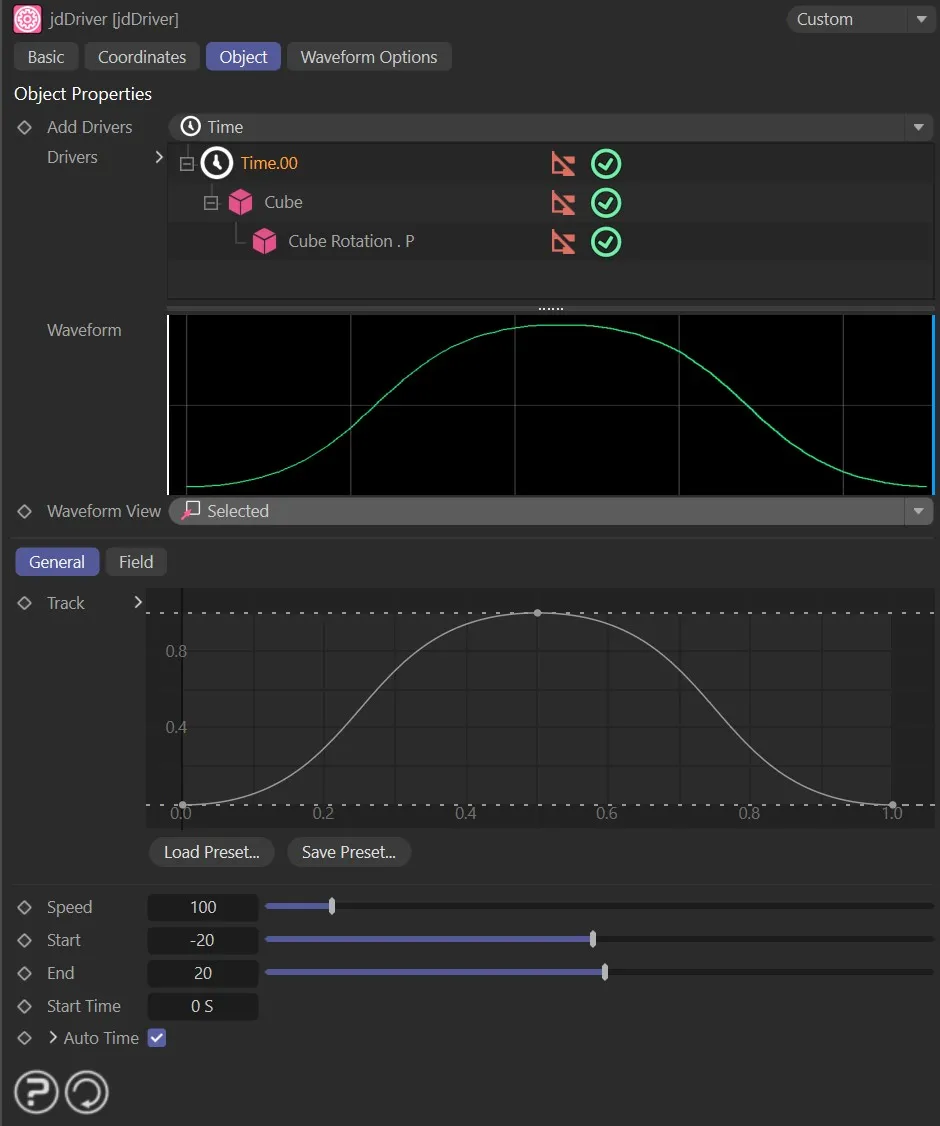The width and height of the screenshot is (940, 1126).
Task: Click the circular reset arrow icon at bottom
Action: click(x=86, y=1091)
